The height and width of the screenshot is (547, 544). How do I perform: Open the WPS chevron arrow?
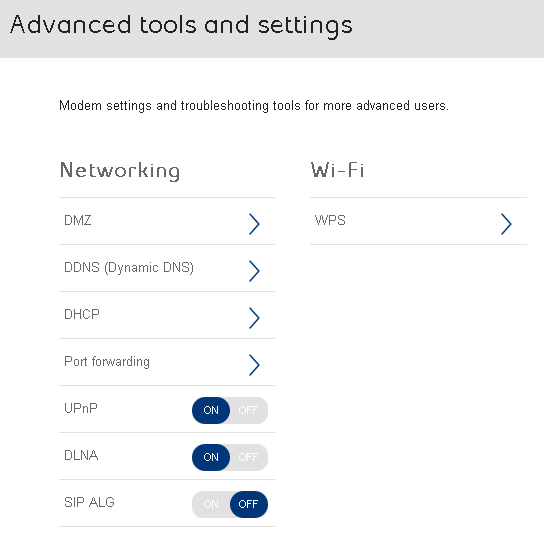coord(506,224)
